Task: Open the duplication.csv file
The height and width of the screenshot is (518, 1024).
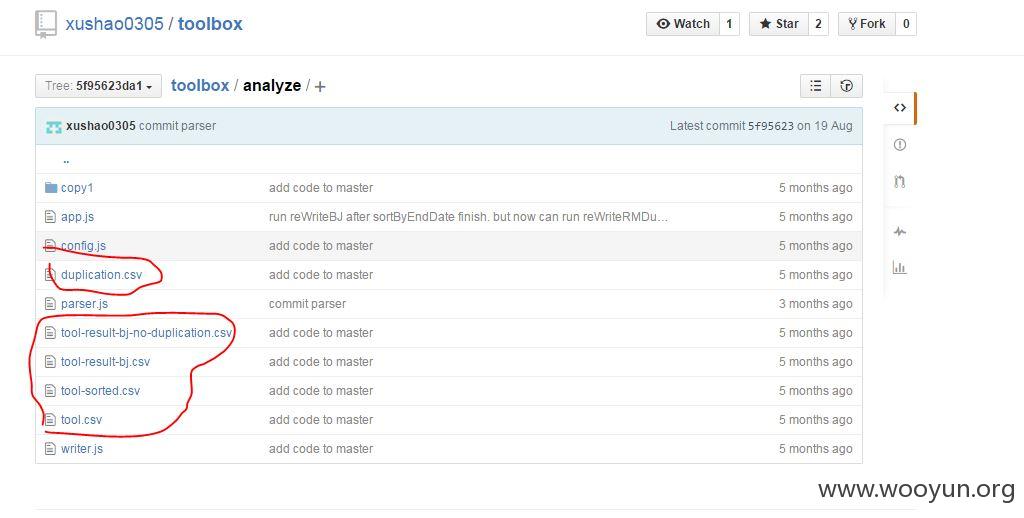Action: click(x=101, y=275)
